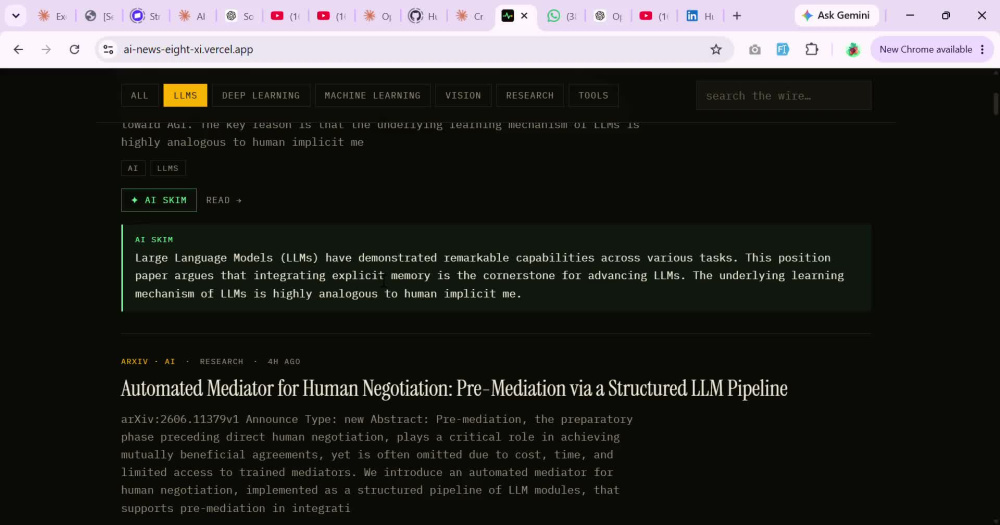This screenshot has height=525, width=1000.
Task: Select the TOOLS filter
Action: tap(593, 96)
